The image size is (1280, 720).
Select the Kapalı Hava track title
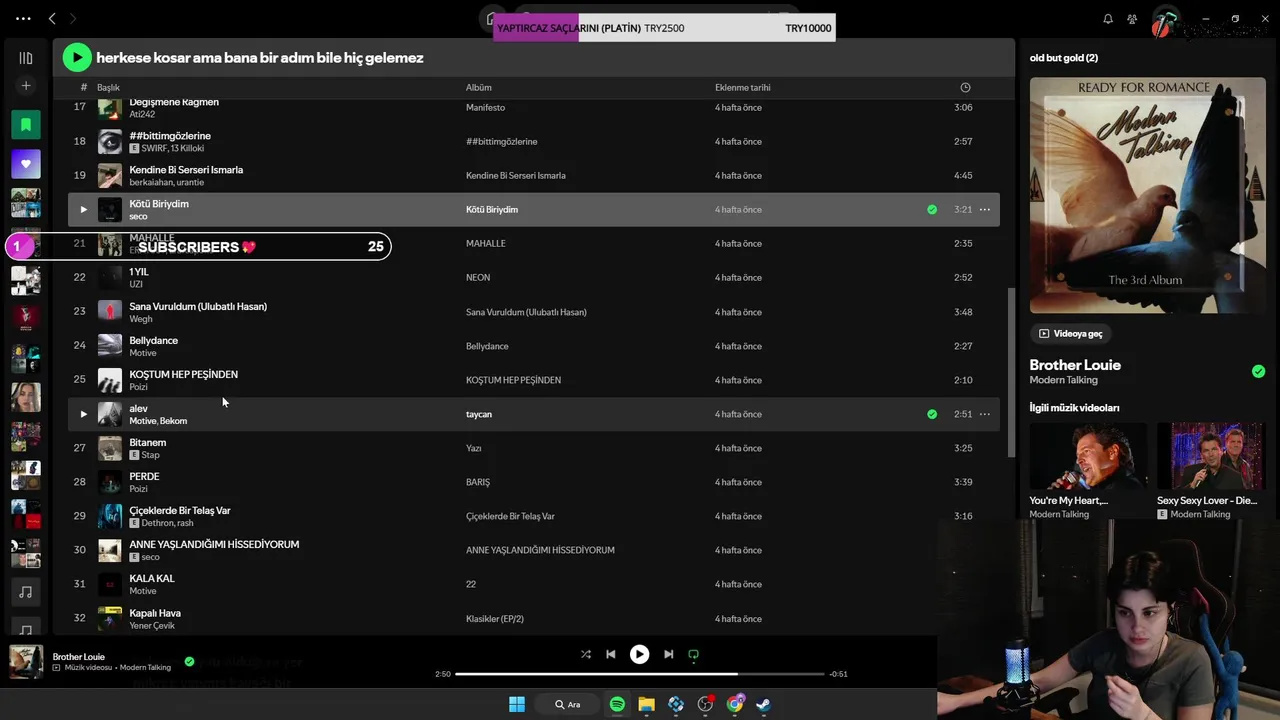tap(155, 613)
